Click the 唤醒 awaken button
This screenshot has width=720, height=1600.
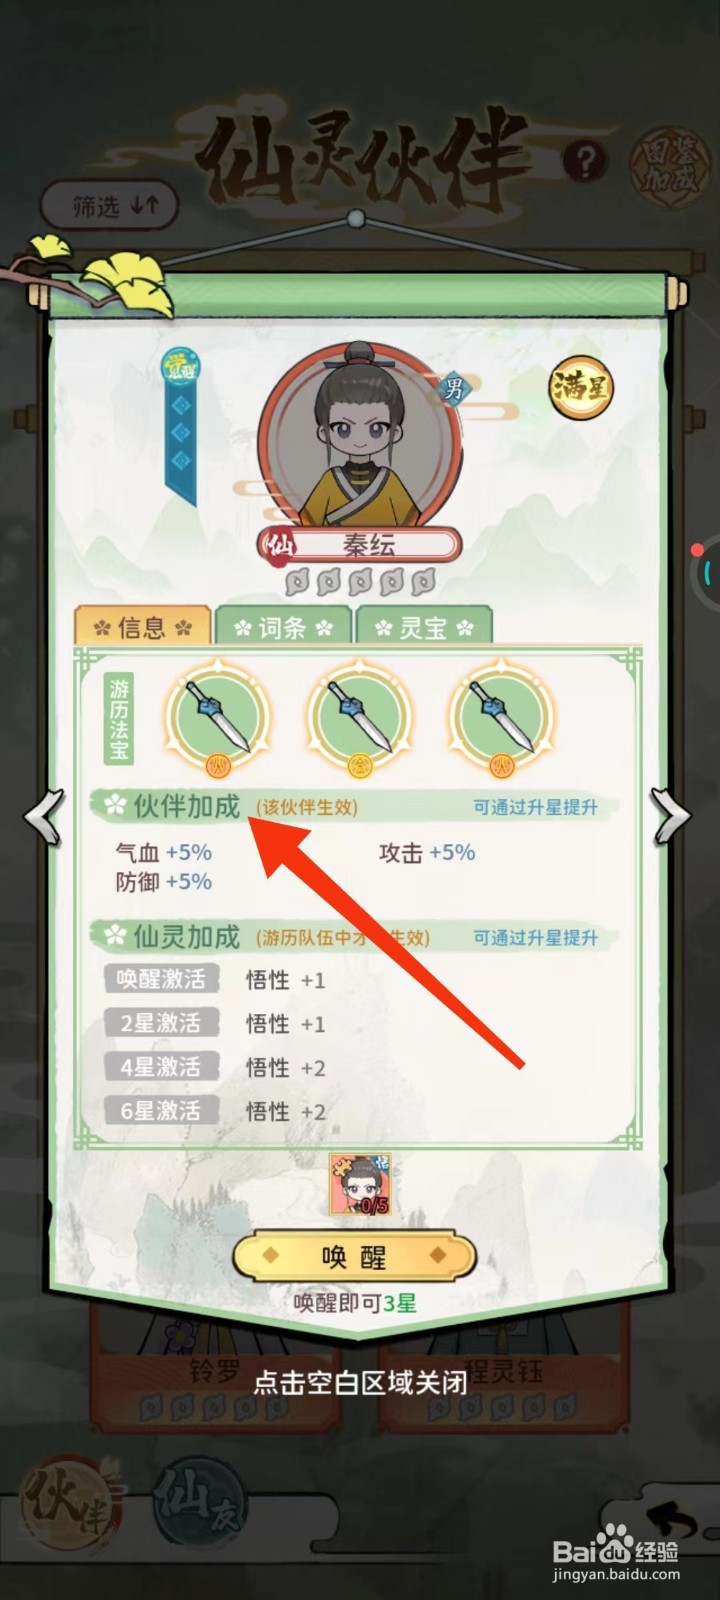[354, 1257]
